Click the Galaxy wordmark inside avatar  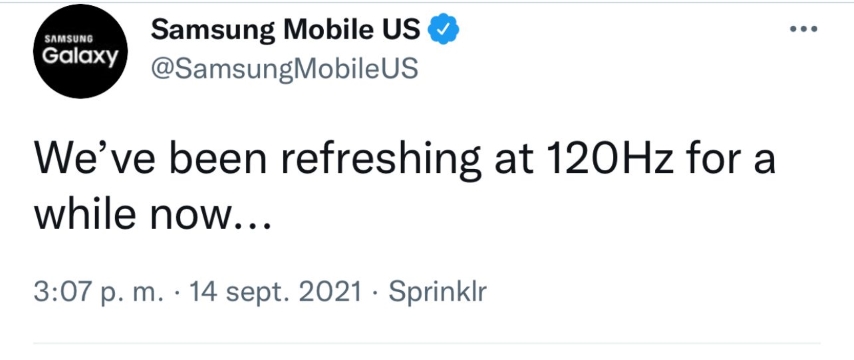[81, 56]
